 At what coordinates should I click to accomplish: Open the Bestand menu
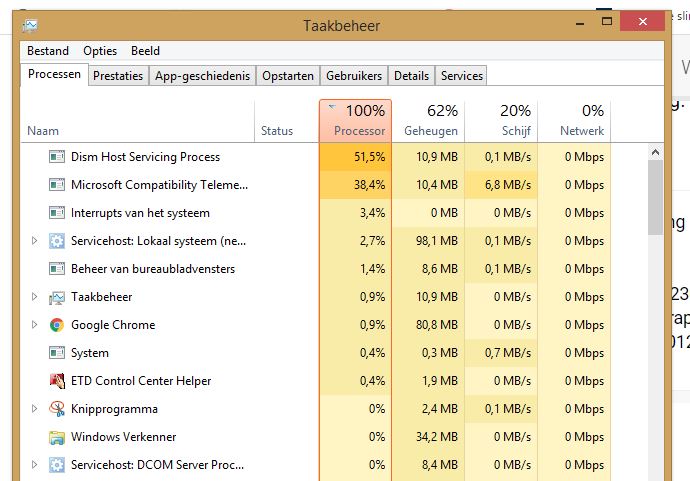click(x=48, y=51)
